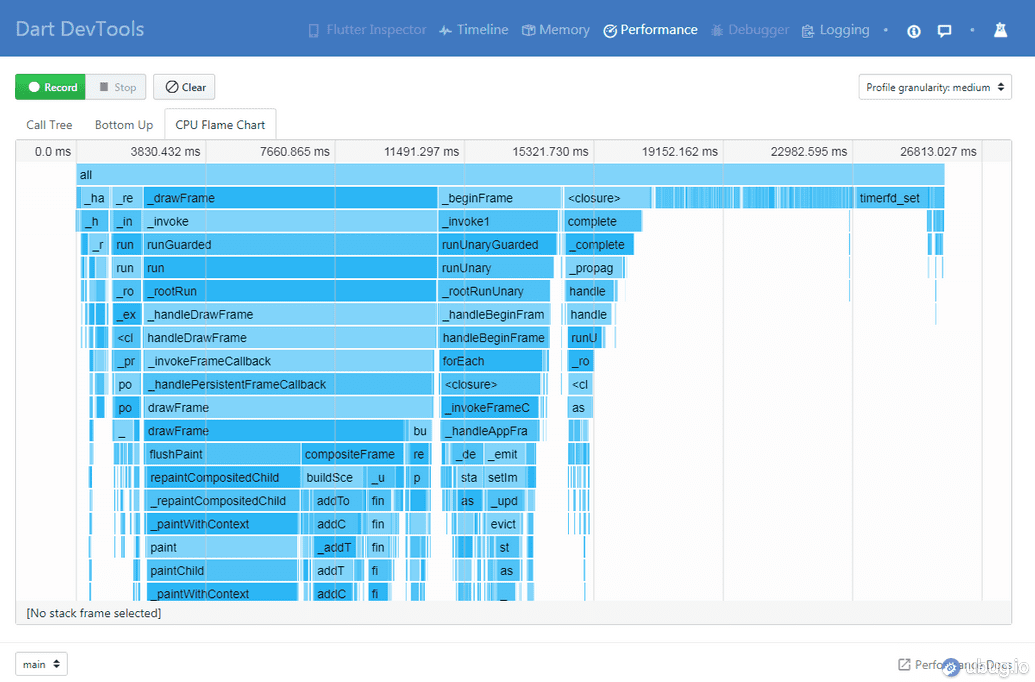This screenshot has height=682, width=1035.
Task: Open the feedback speech bubble icon
Action: coord(944,31)
